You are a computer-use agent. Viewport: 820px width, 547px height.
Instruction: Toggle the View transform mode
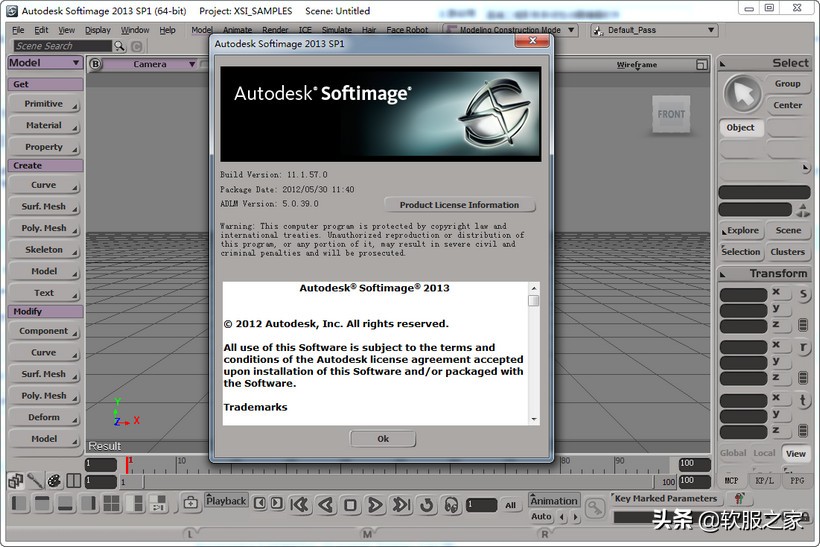pyautogui.click(x=795, y=453)
